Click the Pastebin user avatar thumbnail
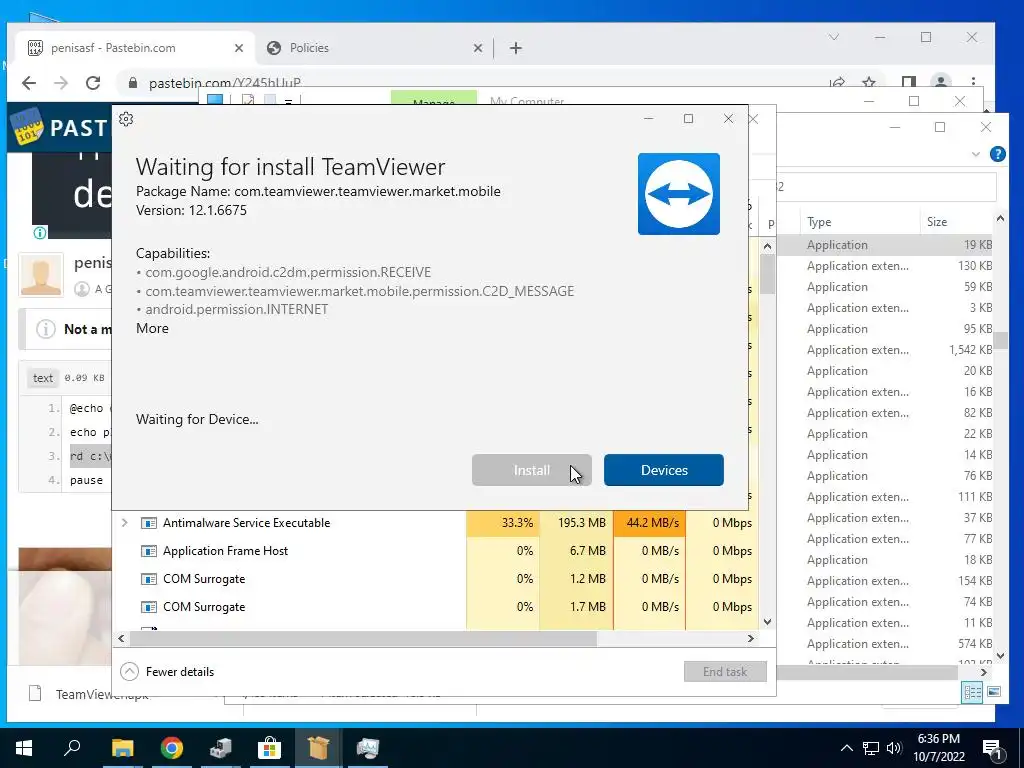This screenshot has height=768, width=1024. coord(41,274)
